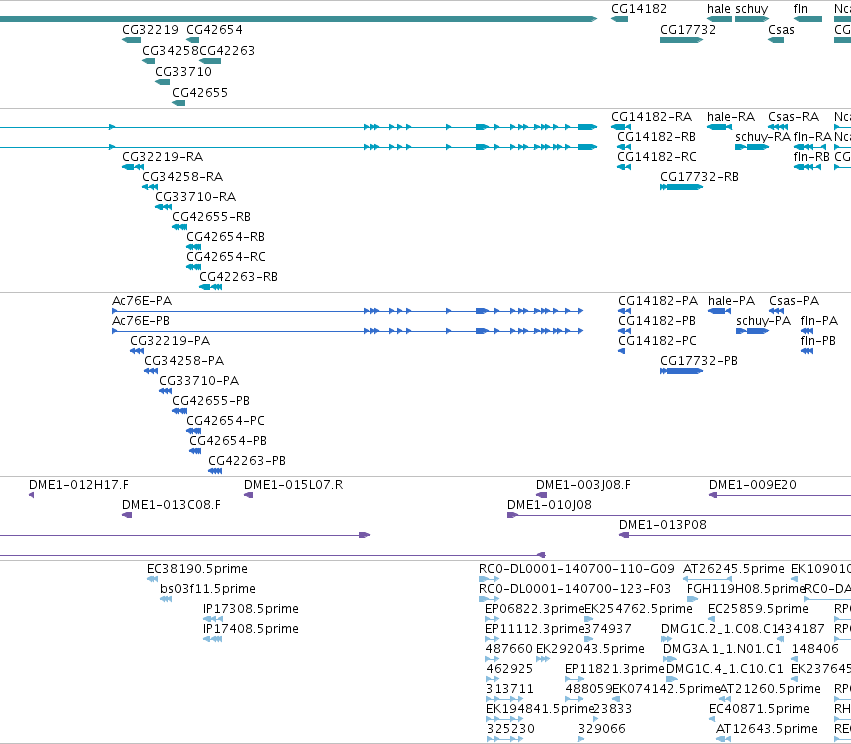Select transcript Csas-RA
The height and width of the screenshot is (744, 851).
coord(793,117)
